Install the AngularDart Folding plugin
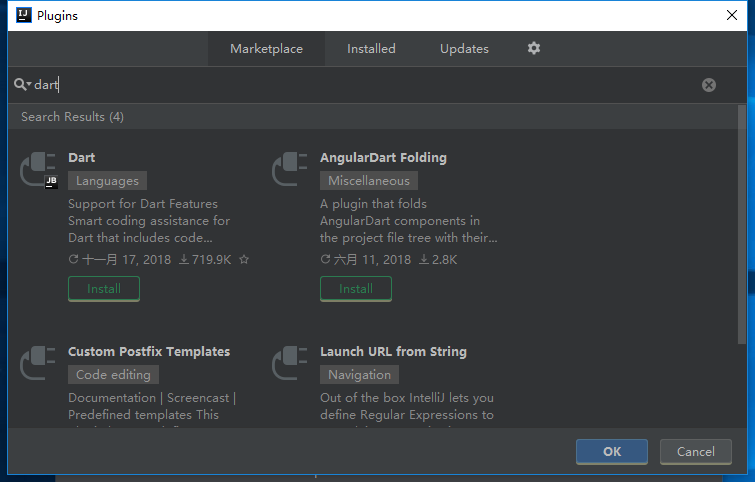This screenshot has width=755, height=482. pos(356,289)
